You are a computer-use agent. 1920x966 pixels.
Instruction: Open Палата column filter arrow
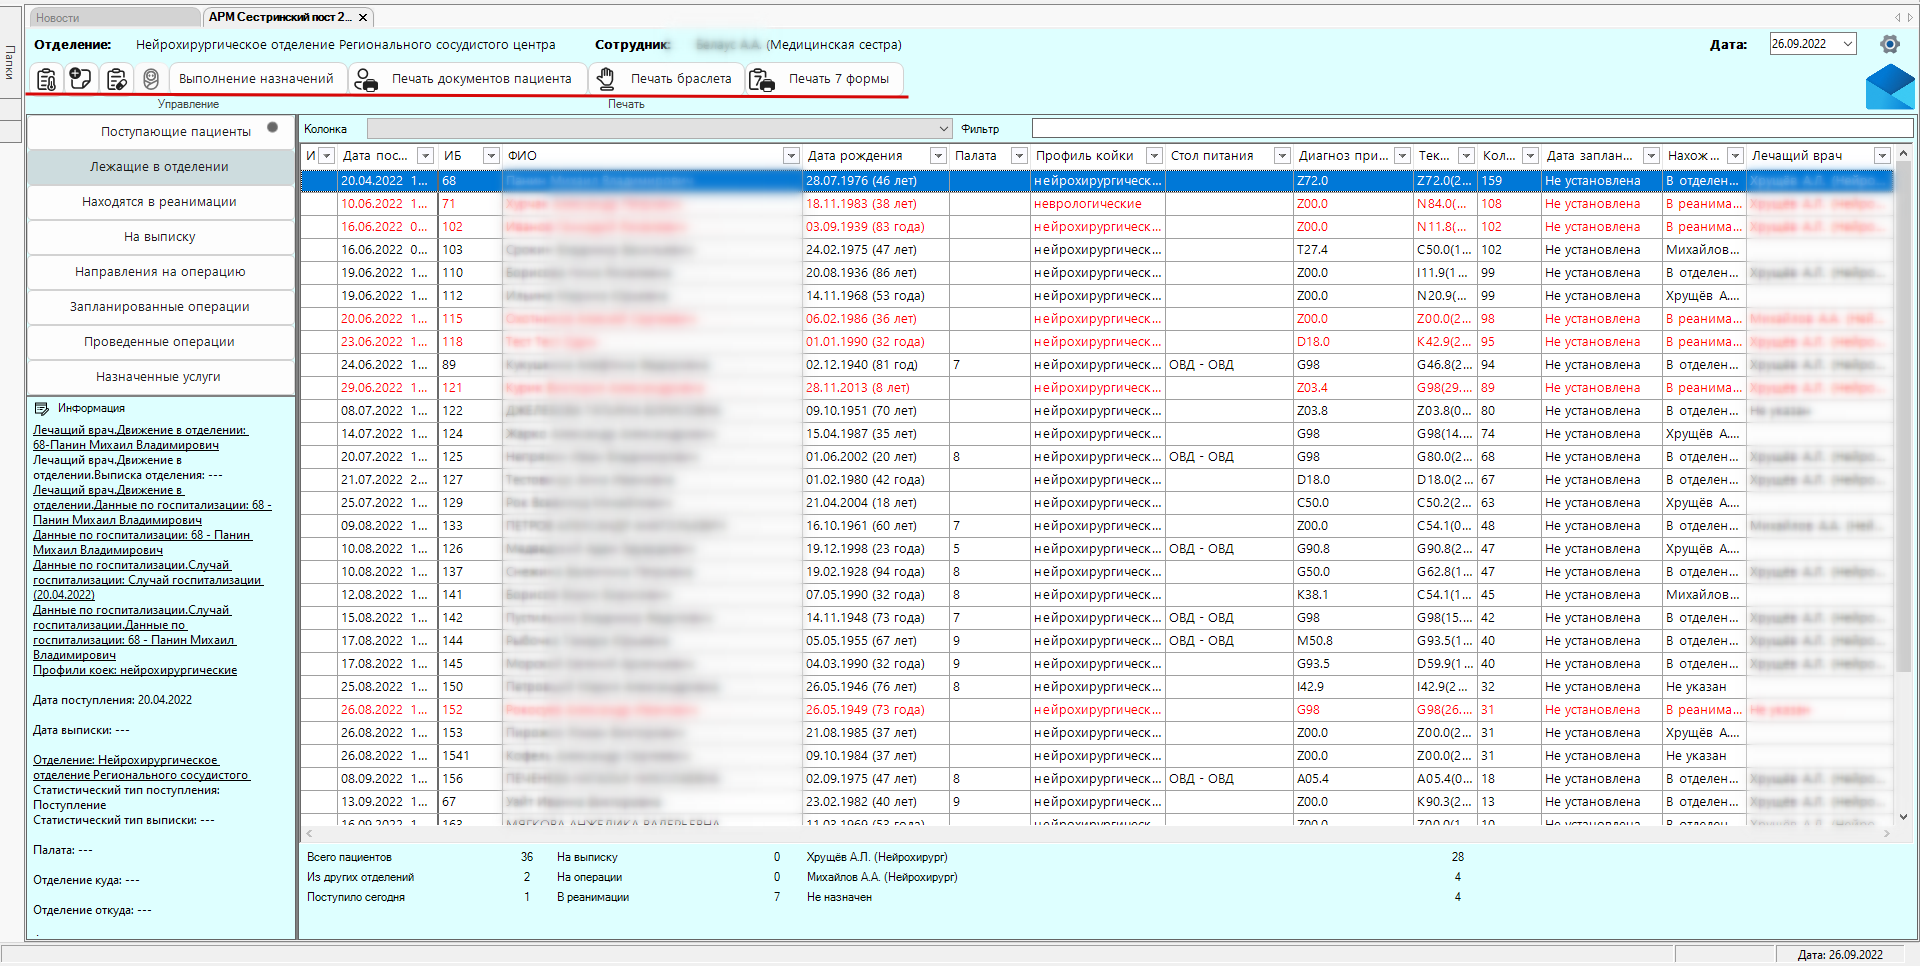point(1019,156)
